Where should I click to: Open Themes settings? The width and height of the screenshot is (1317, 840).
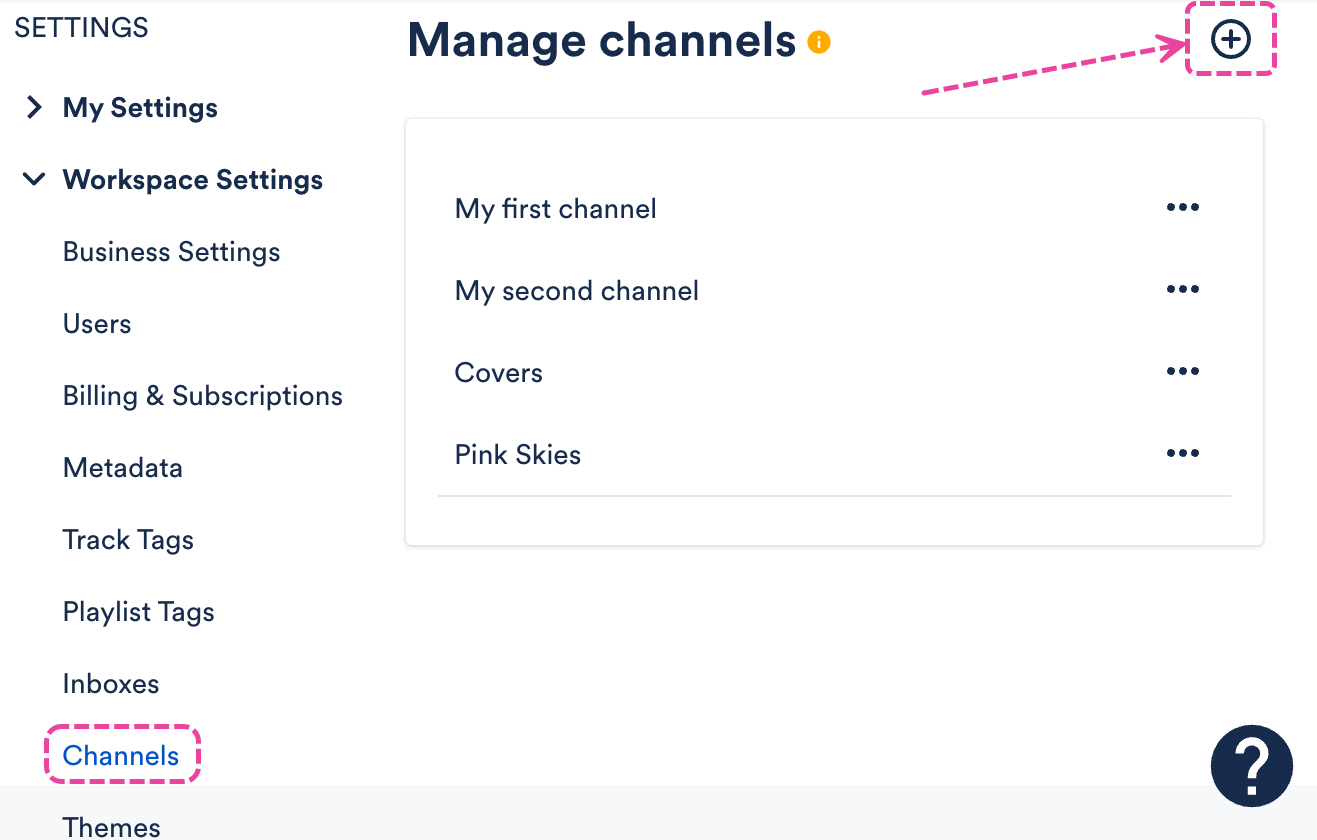(x=111, y=827)
